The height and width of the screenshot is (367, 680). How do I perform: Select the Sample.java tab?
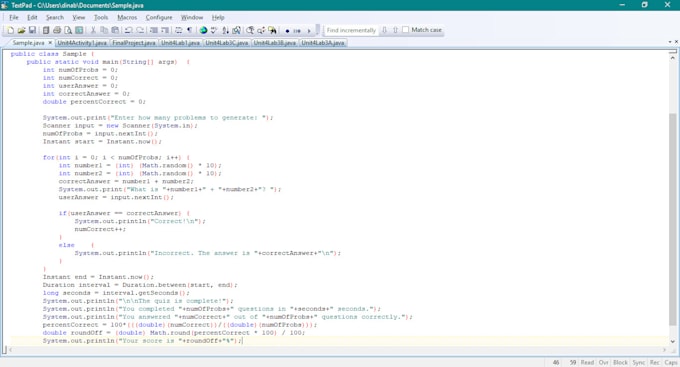point(28,43)
